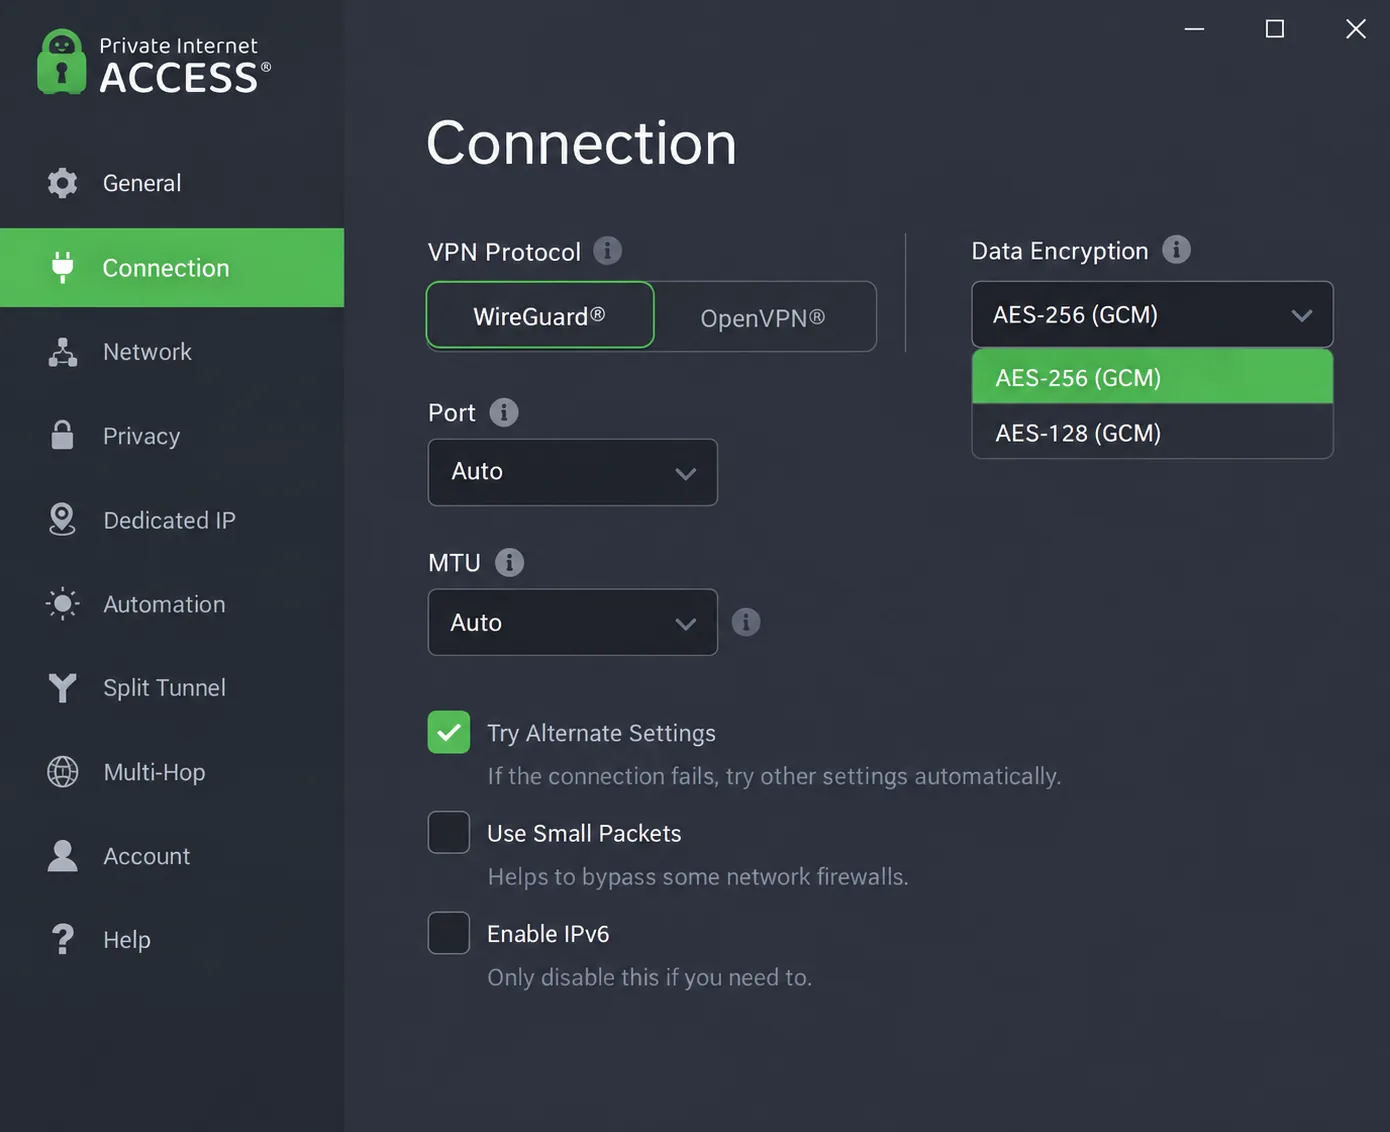Click the Connection plug icon
Screen dimensions: 1390x1132
(62, 267)
